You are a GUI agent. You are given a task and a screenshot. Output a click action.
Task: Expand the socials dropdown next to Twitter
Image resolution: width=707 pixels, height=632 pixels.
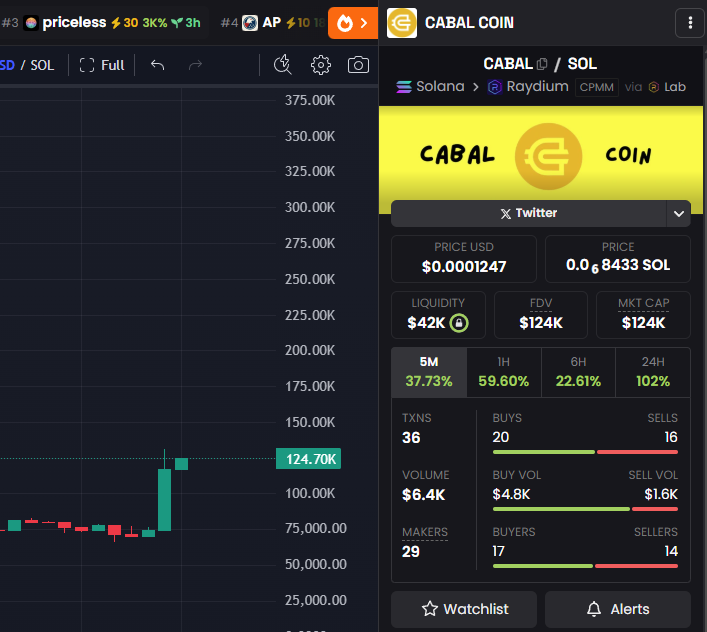click(x=679, y=214)
